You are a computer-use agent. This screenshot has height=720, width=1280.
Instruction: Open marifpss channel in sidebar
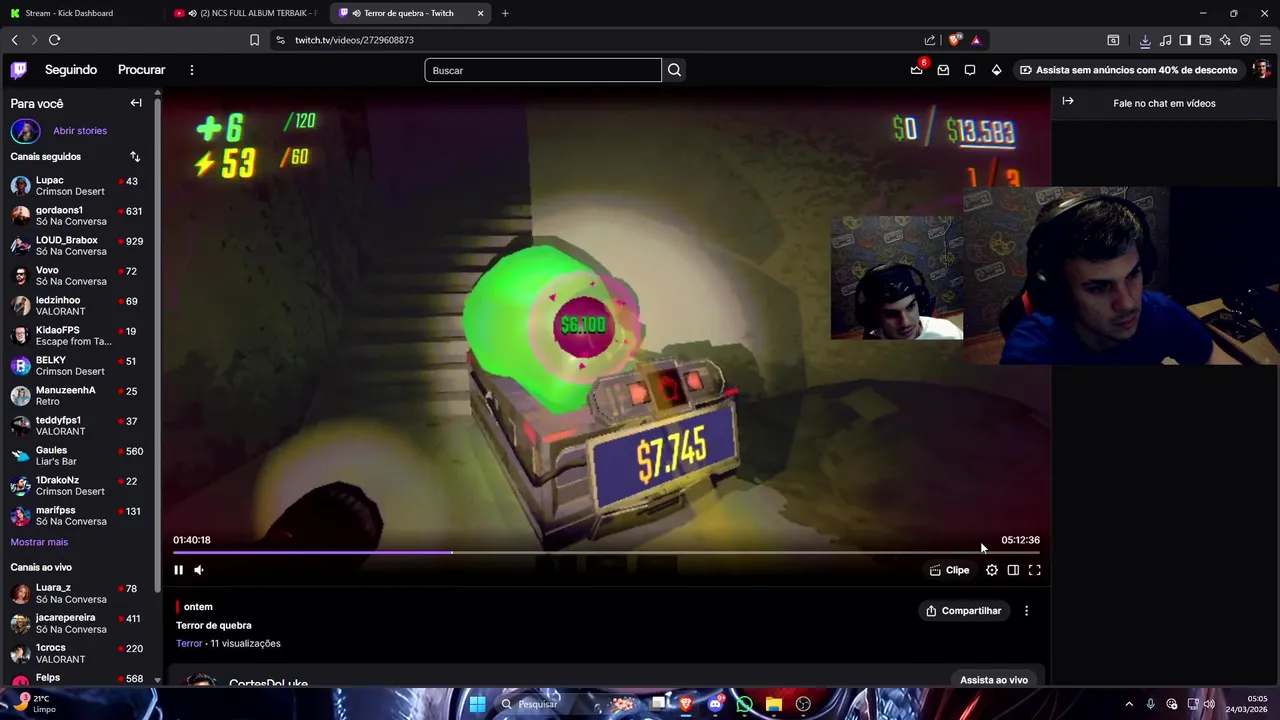80,516
